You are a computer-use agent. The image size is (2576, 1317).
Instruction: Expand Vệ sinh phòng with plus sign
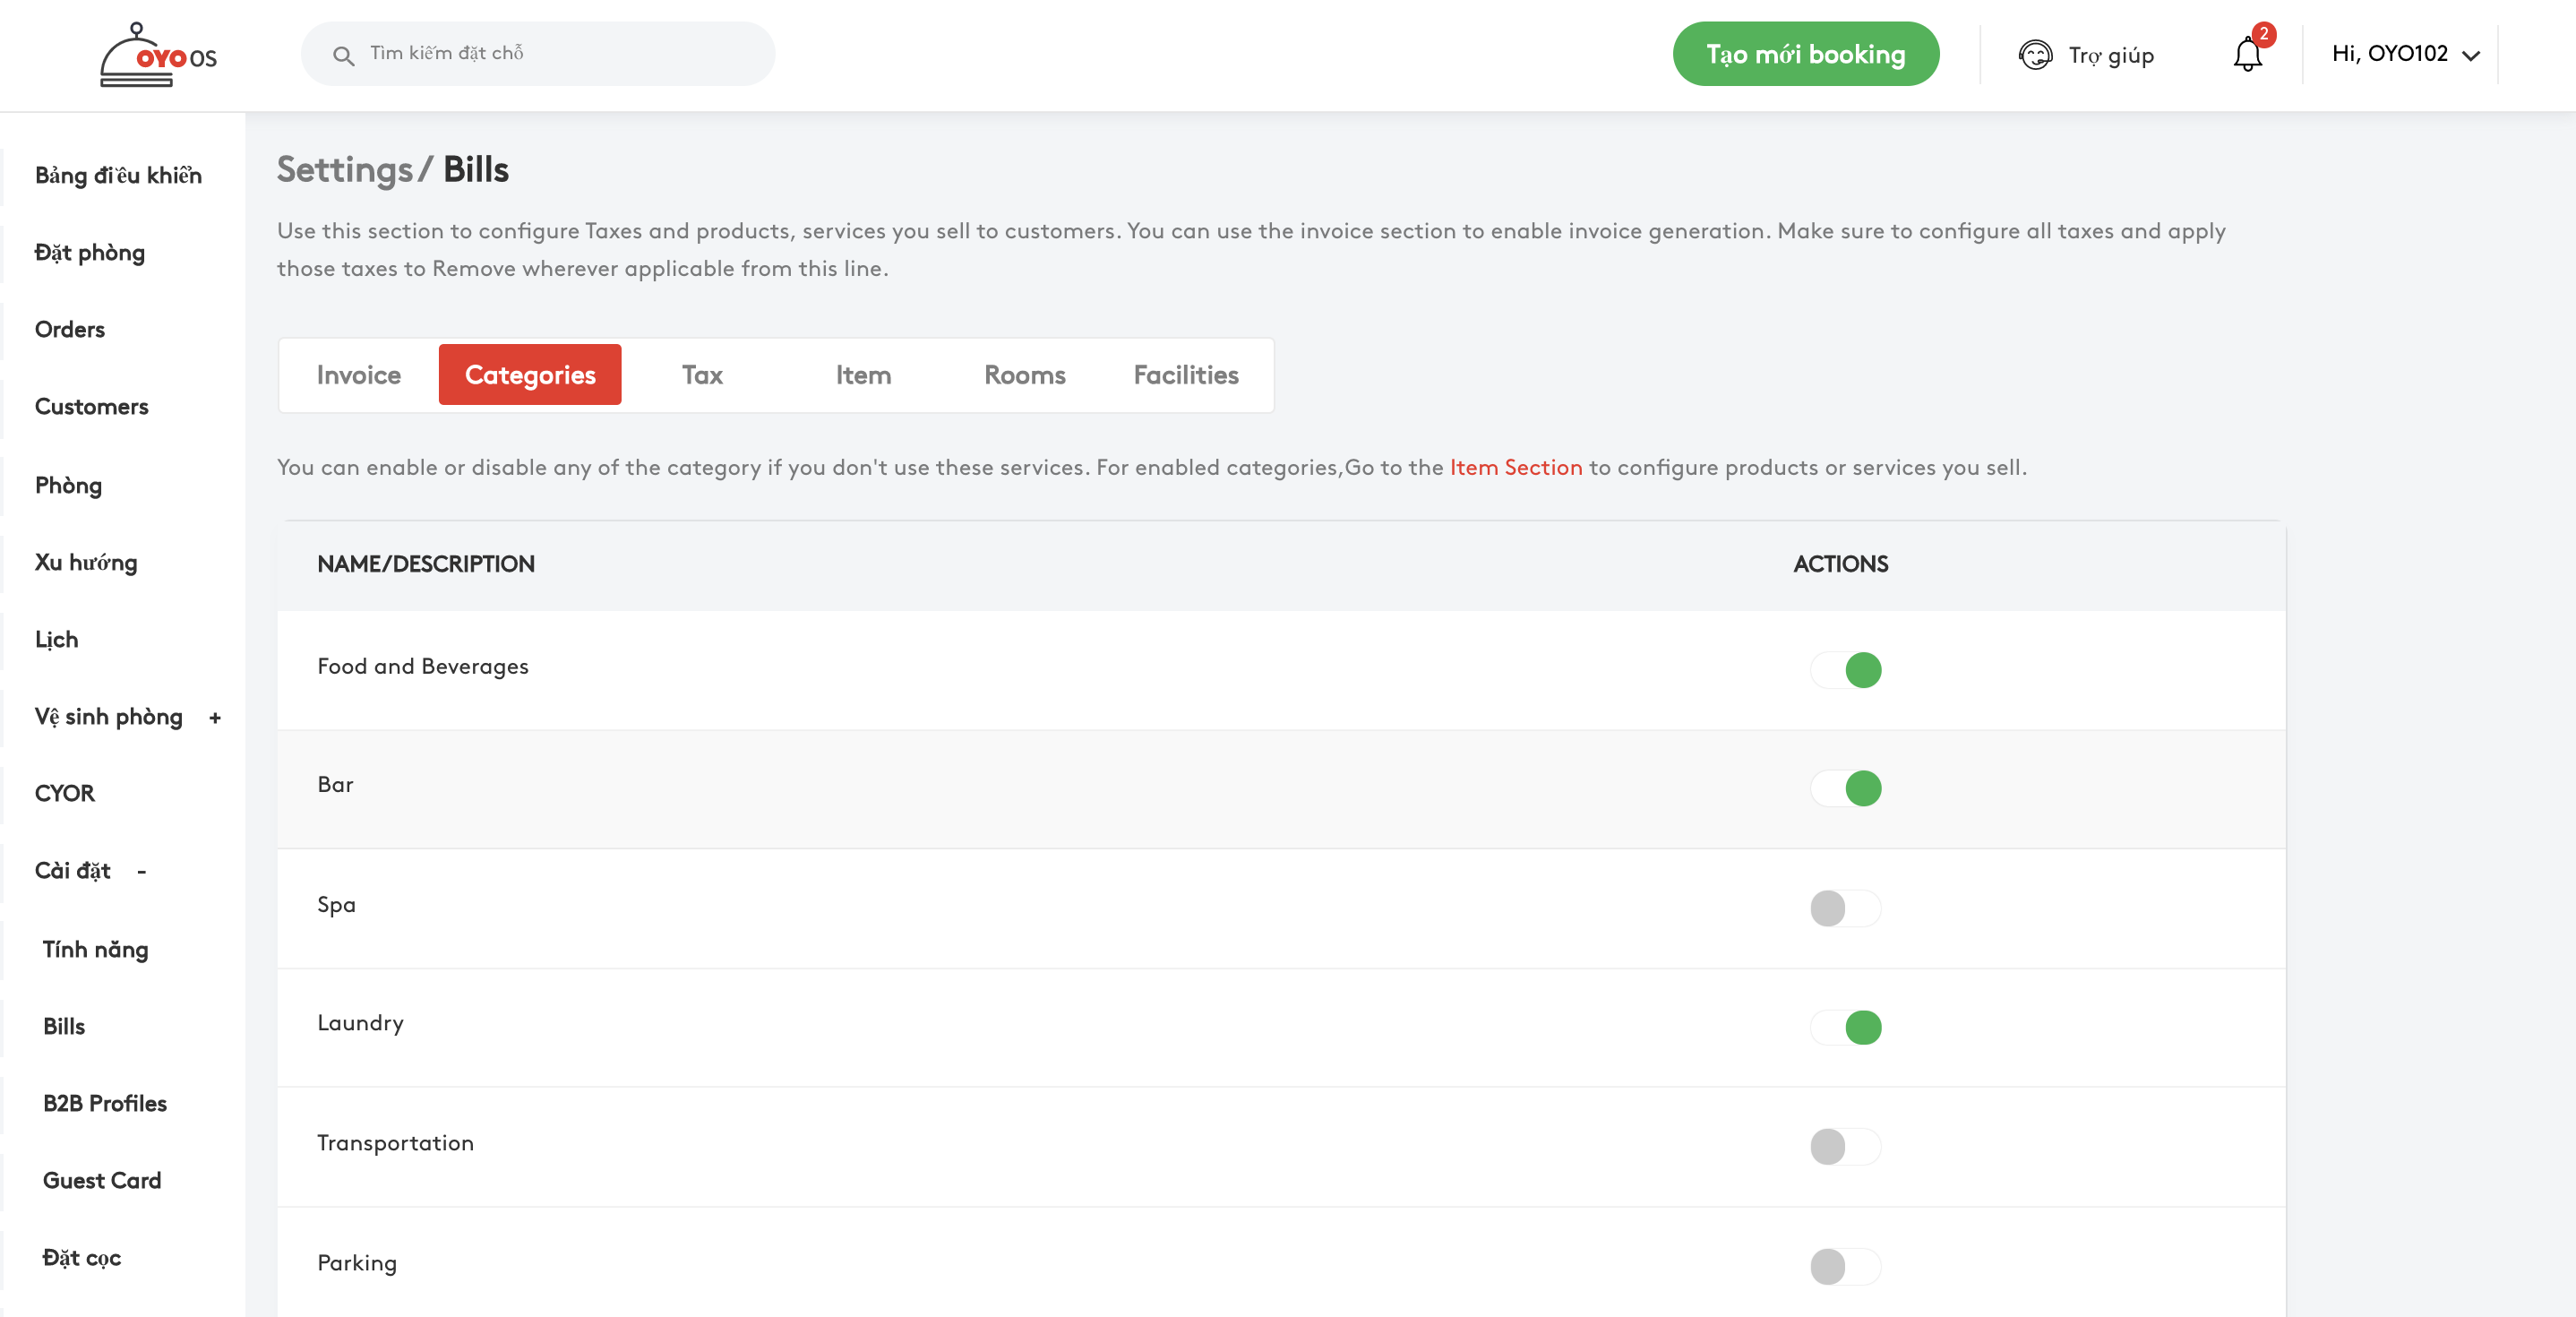[215, 718]
